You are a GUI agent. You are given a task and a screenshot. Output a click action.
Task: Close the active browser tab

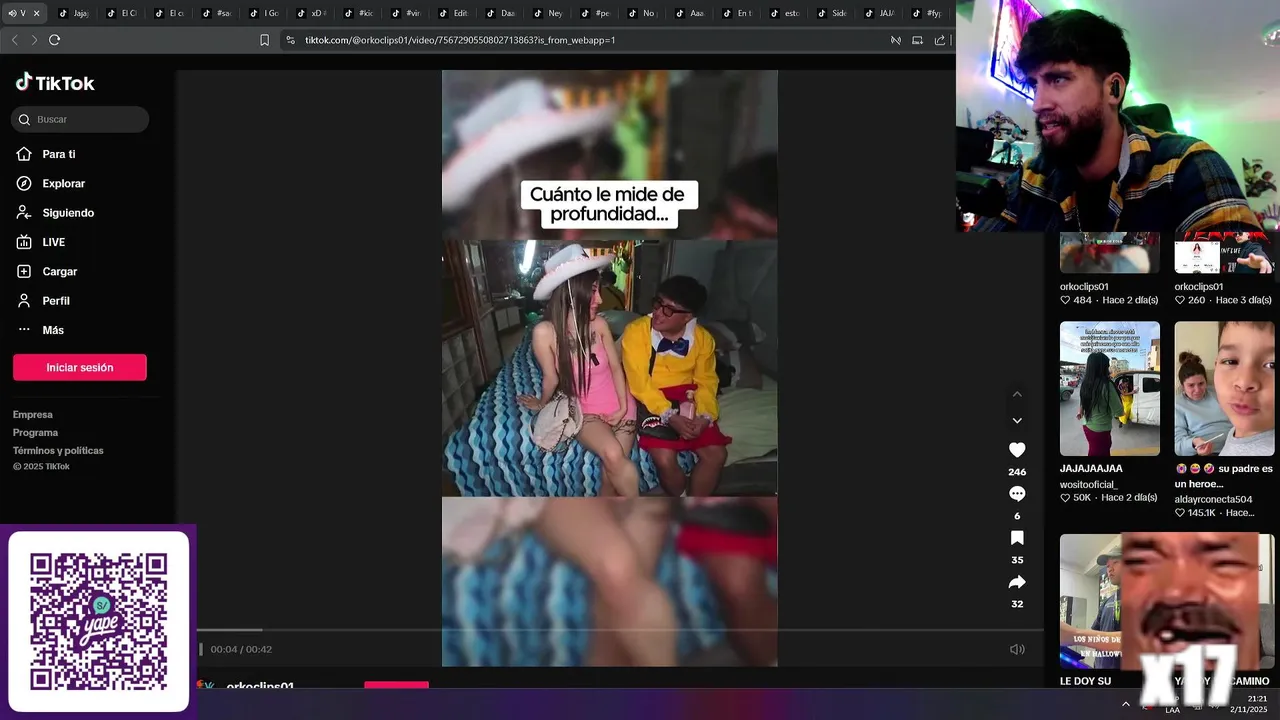pyautogui.click(x=36, y=13)
